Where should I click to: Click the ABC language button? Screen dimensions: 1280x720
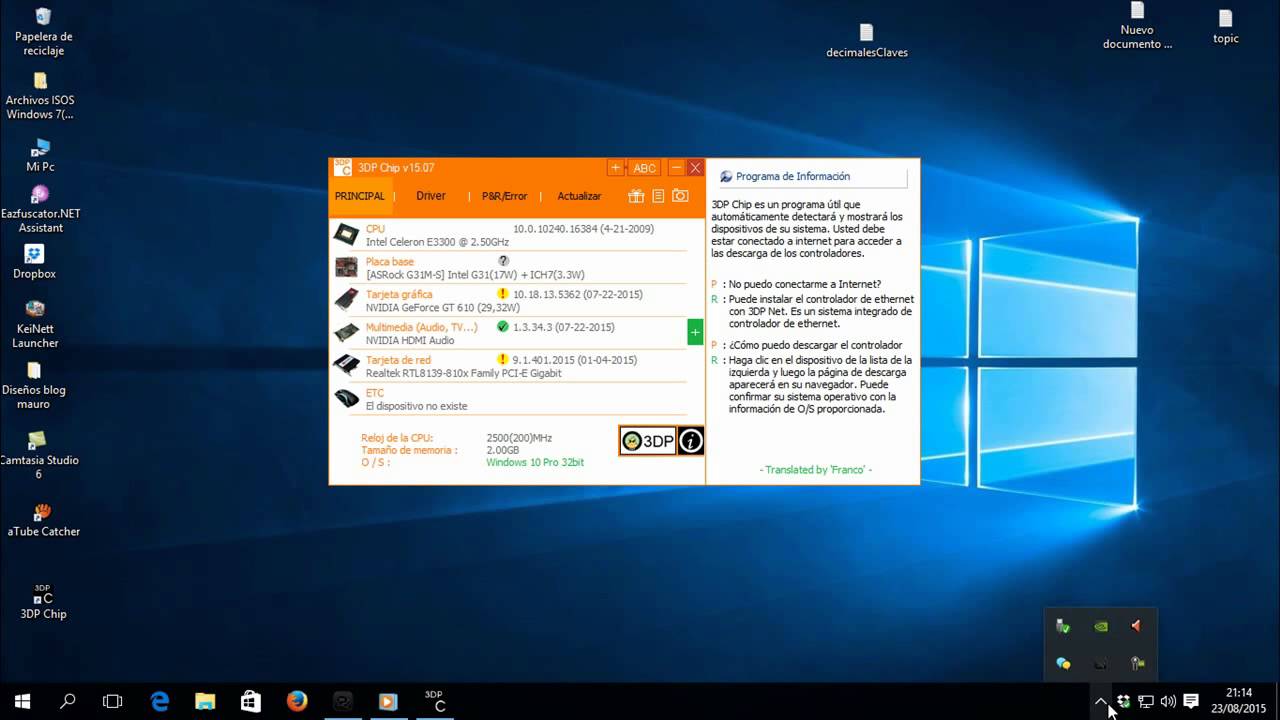point(645,168)
